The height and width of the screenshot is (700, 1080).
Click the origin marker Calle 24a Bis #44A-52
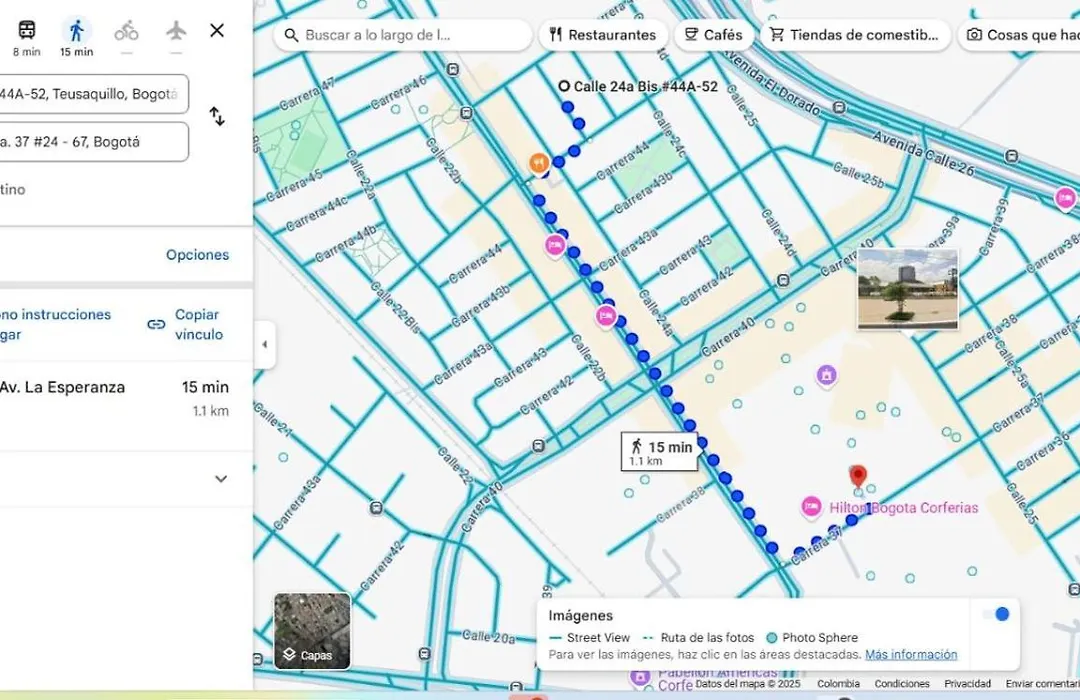[564, 86]
